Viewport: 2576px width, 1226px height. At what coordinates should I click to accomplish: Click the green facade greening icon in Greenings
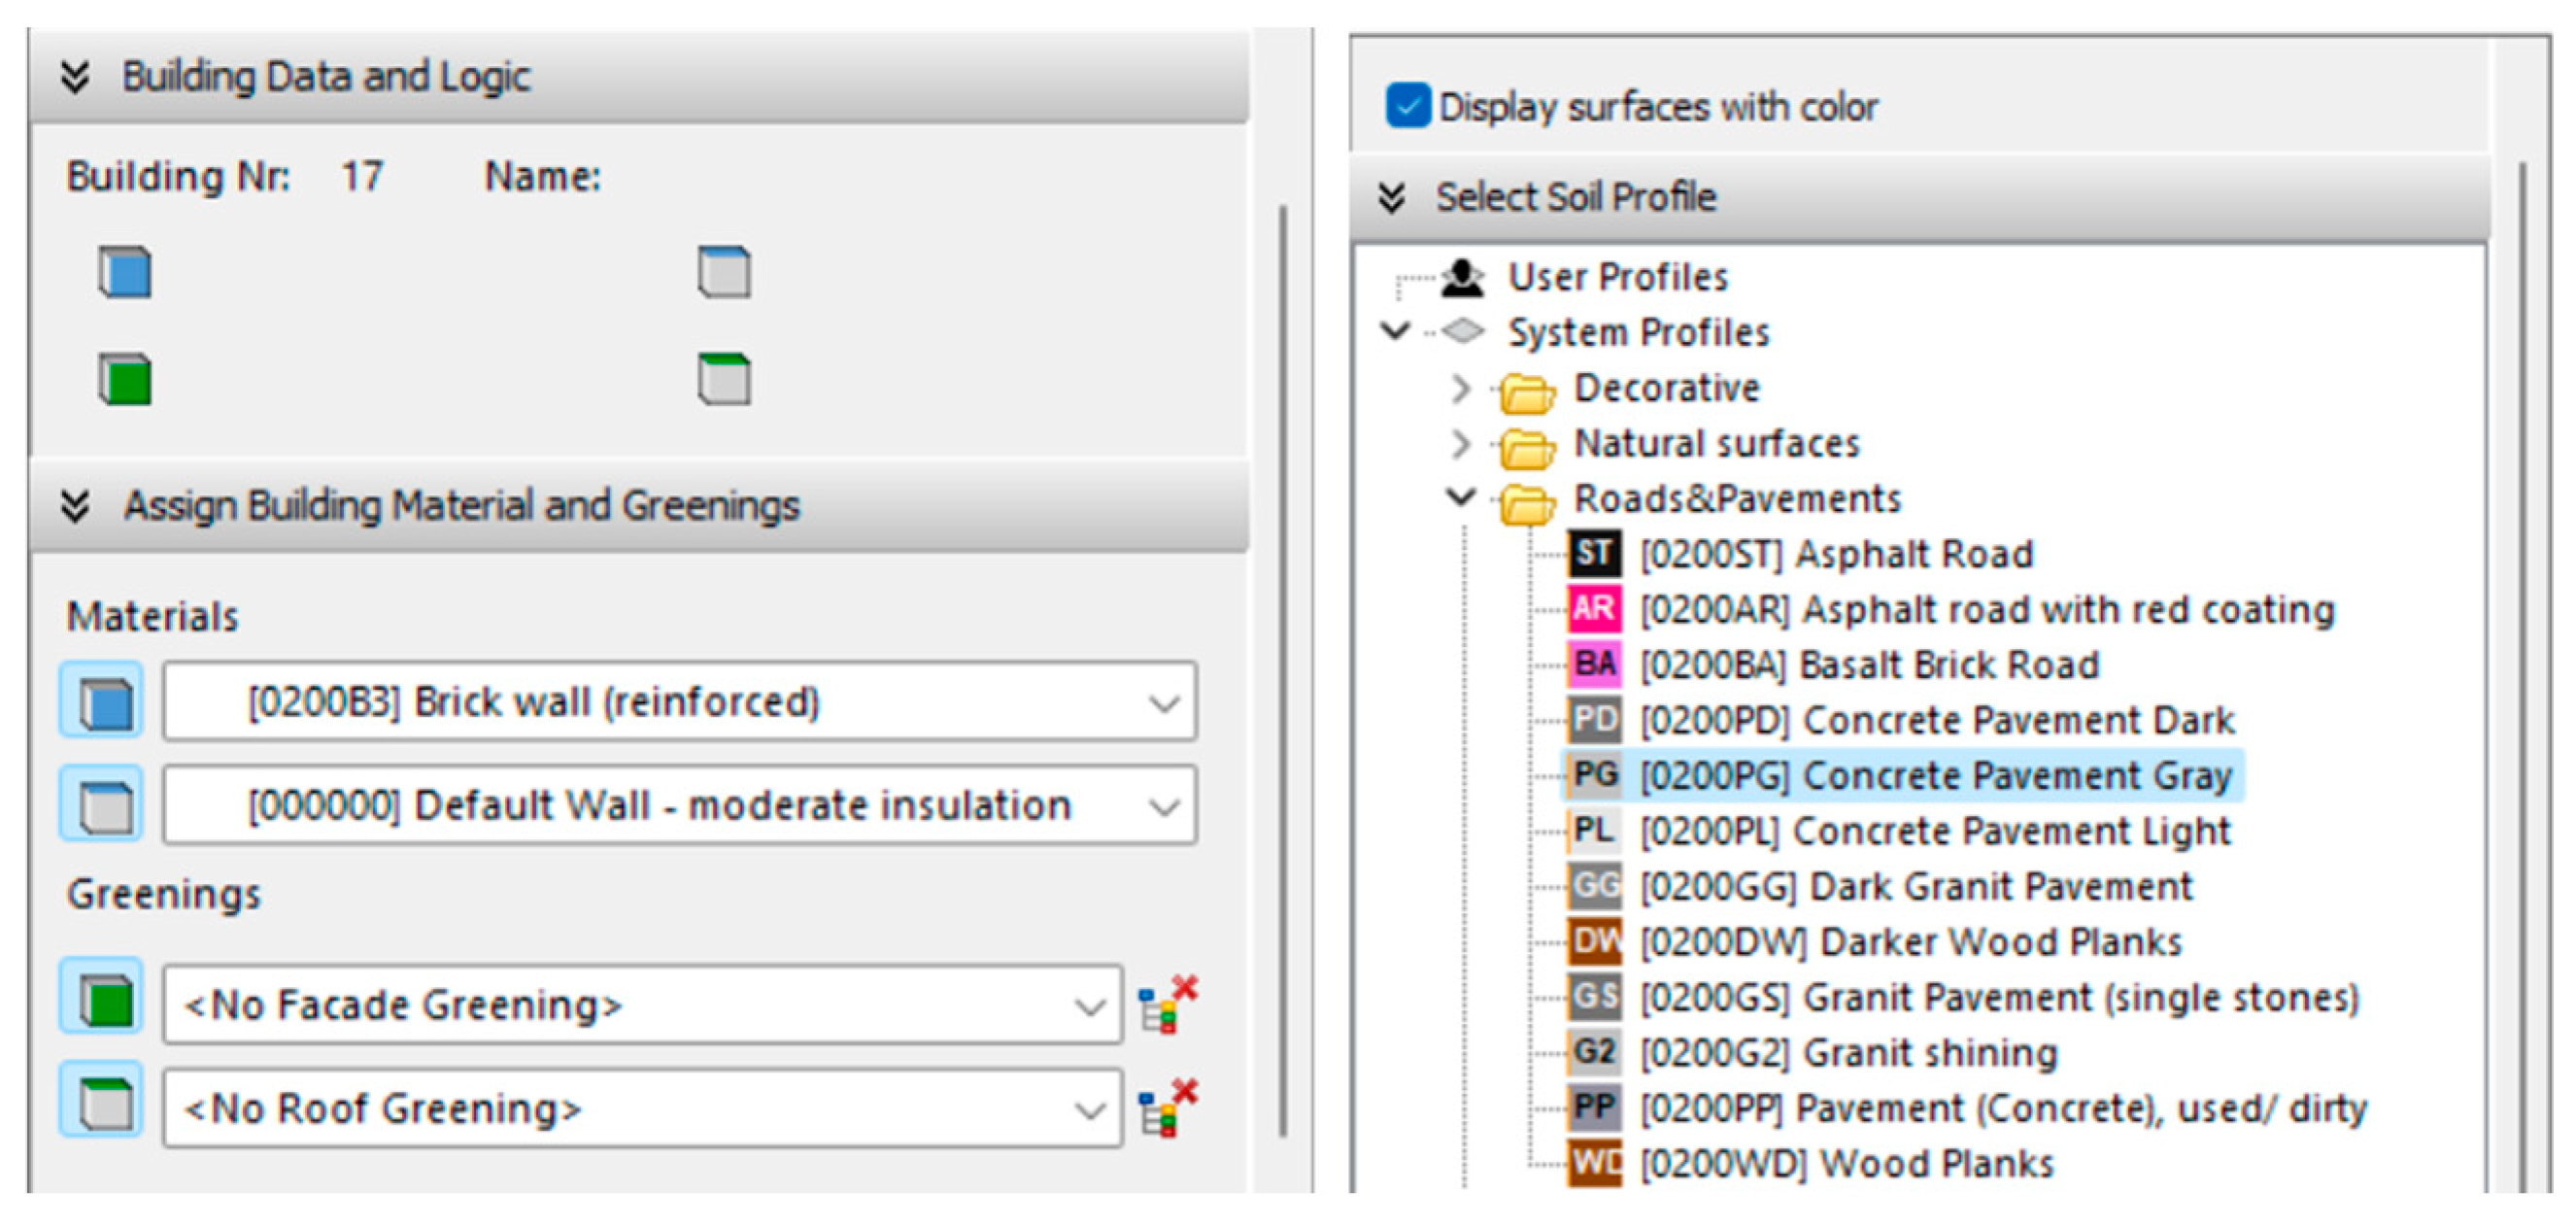pyautogui.click(x=102, y=997)
